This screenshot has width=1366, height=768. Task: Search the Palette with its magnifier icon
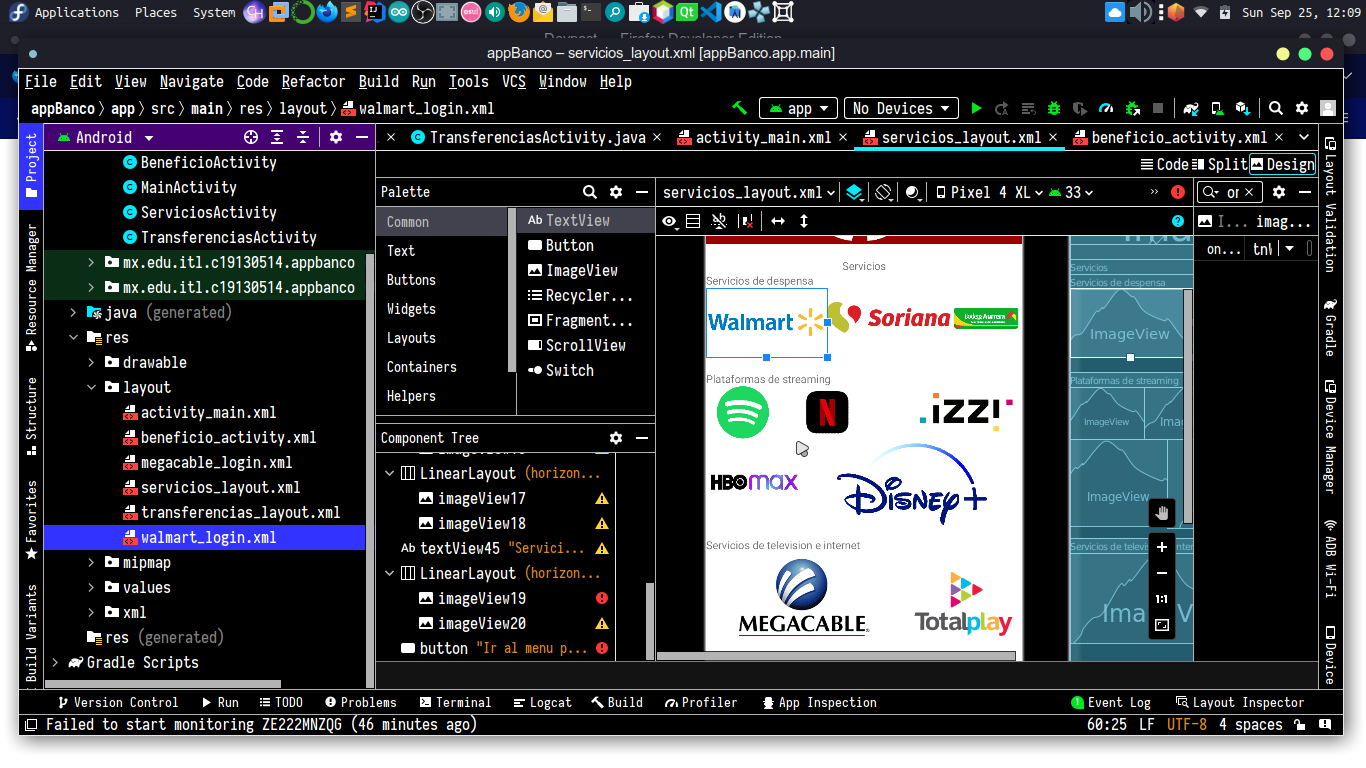[590, 192]
